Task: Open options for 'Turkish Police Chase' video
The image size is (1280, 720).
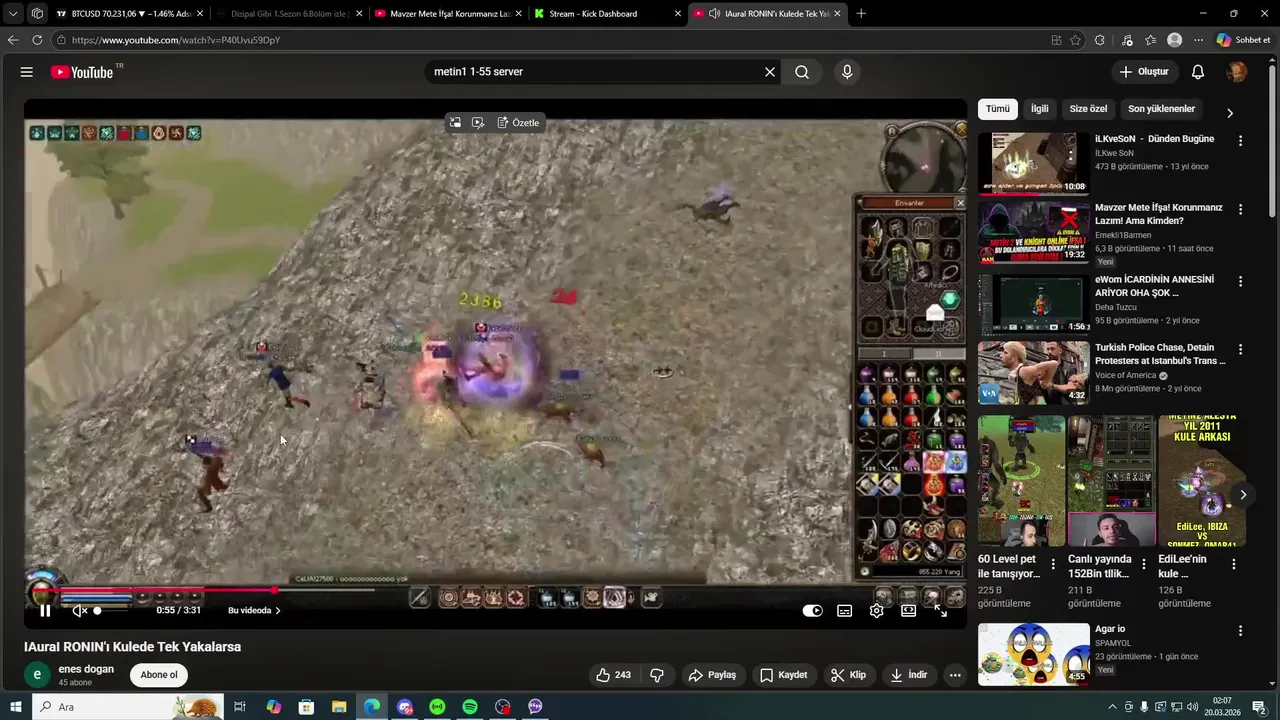Action: coord(1241,350)
